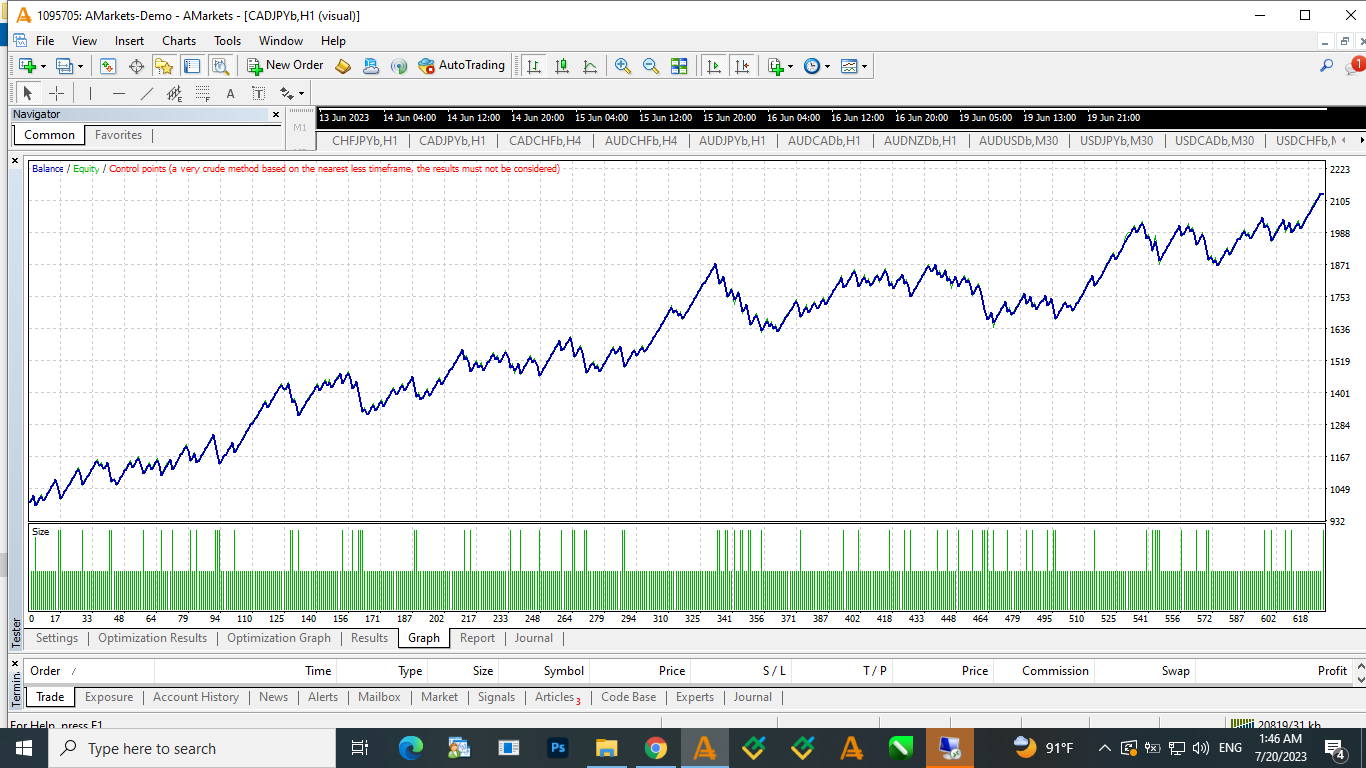Select the Vertical Line drawing tool

90,93
